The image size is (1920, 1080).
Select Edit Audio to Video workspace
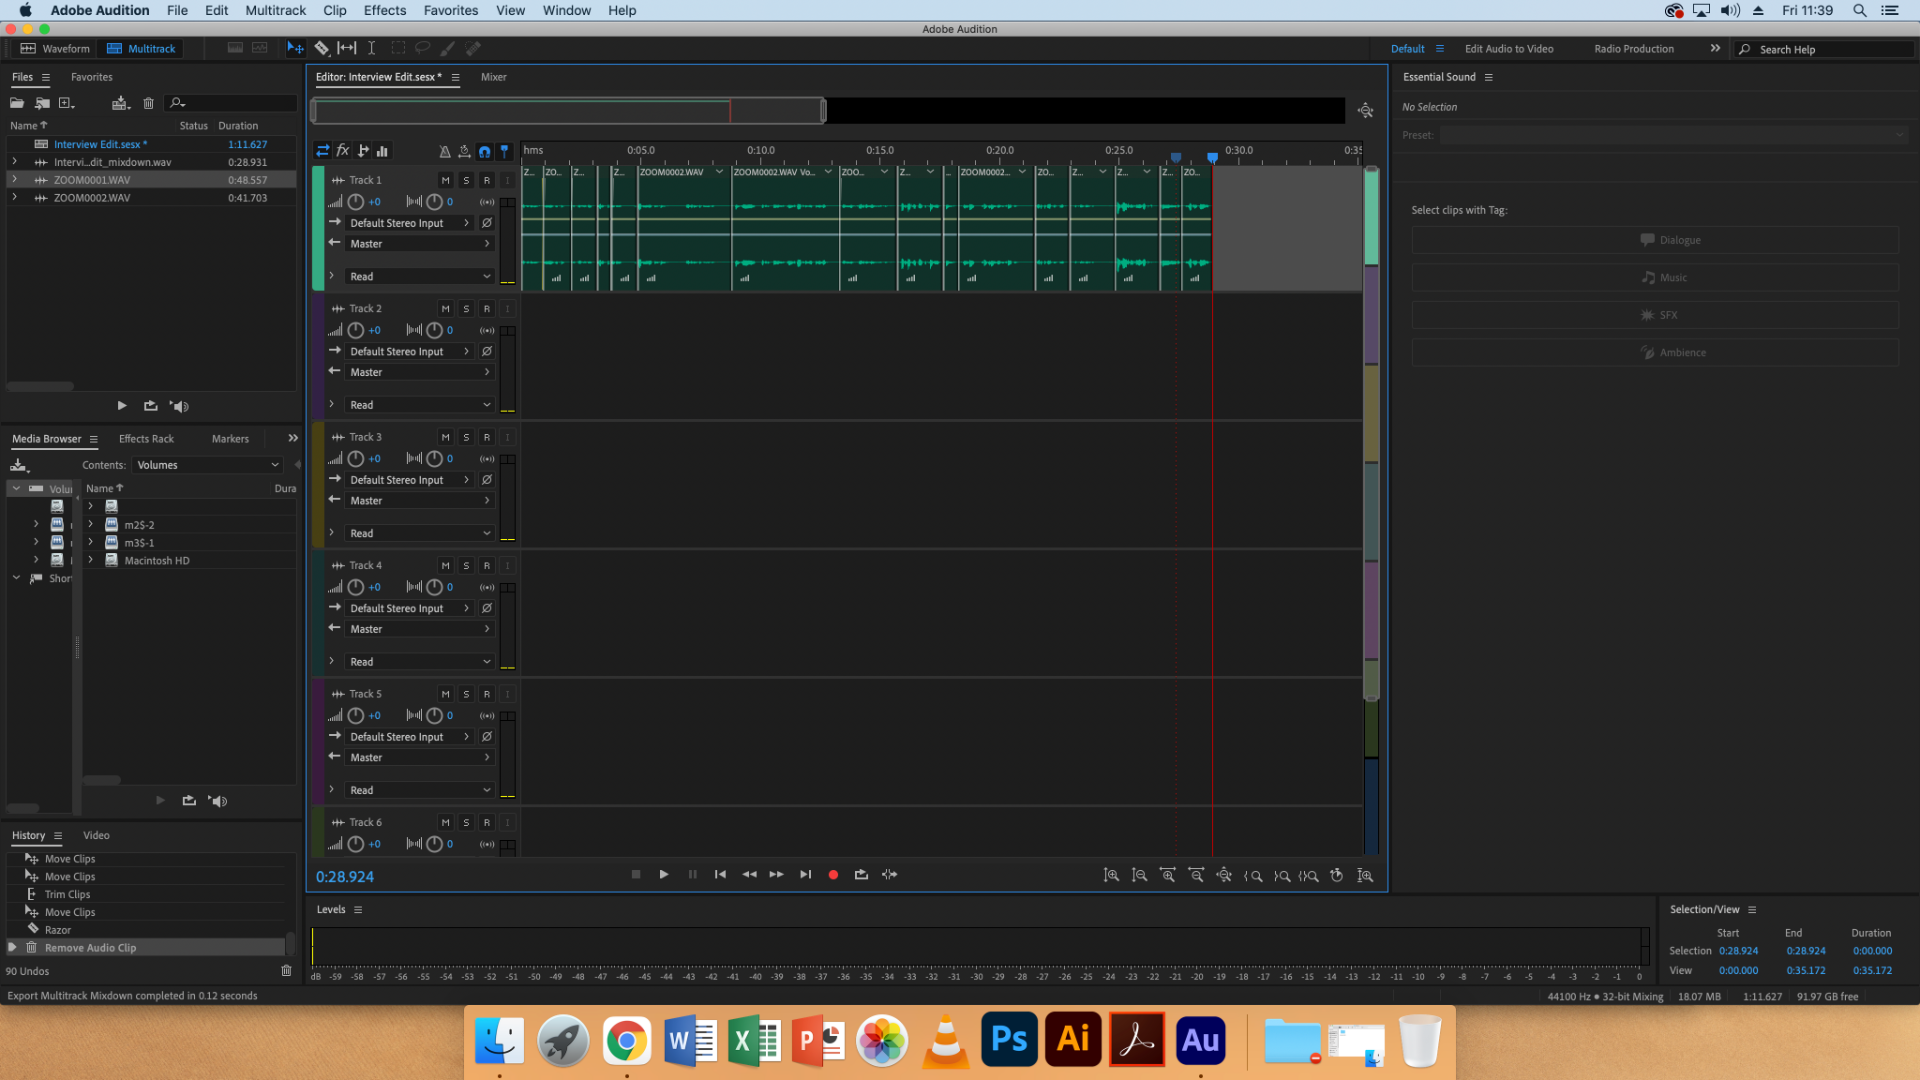1509,49
